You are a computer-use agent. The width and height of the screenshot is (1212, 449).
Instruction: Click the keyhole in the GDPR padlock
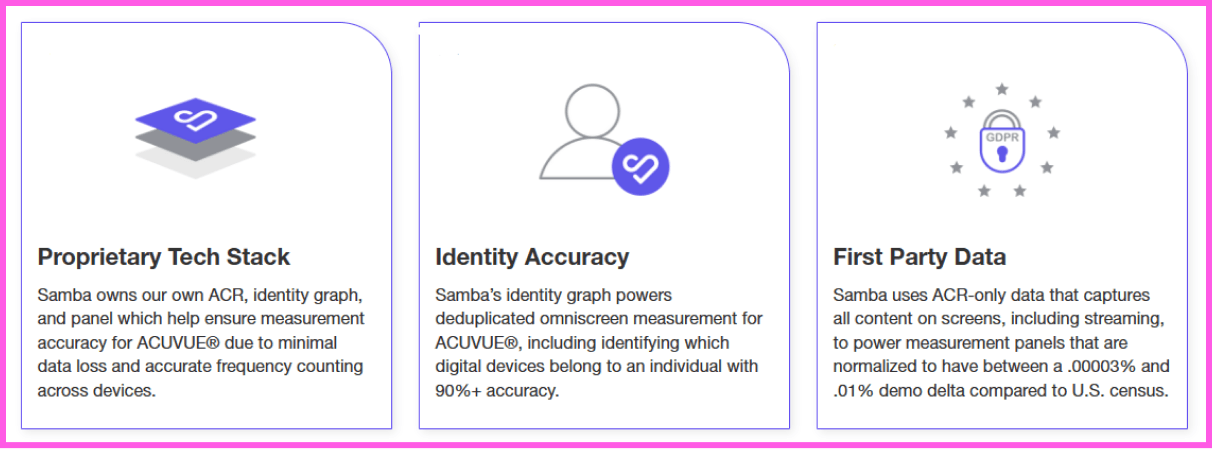(x=1001, y=152)
